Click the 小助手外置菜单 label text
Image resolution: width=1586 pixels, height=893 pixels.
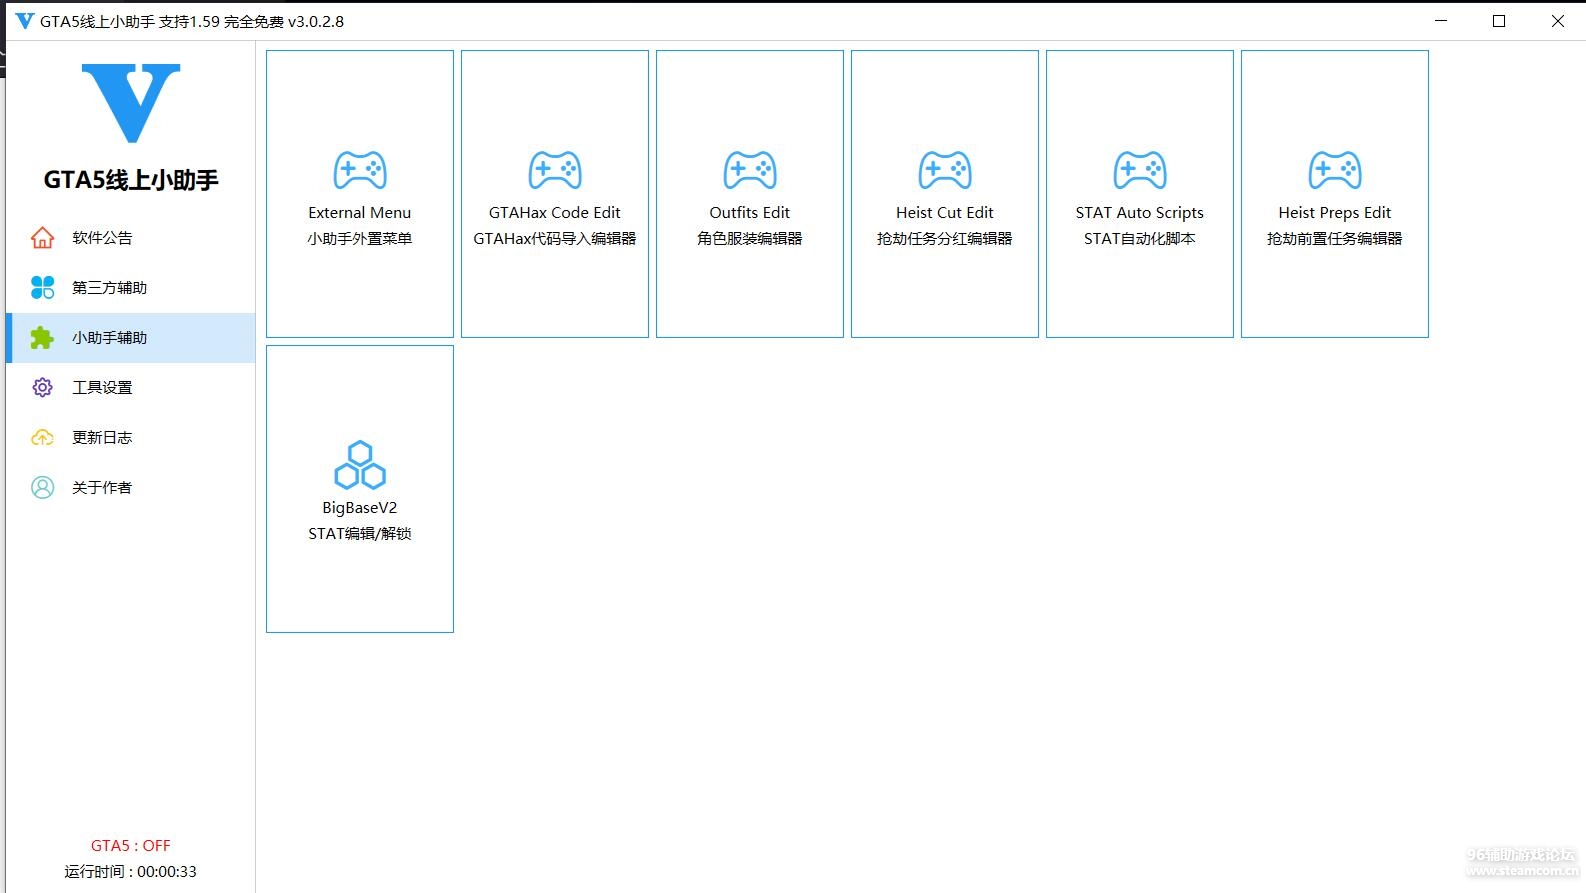pos(360,239)
